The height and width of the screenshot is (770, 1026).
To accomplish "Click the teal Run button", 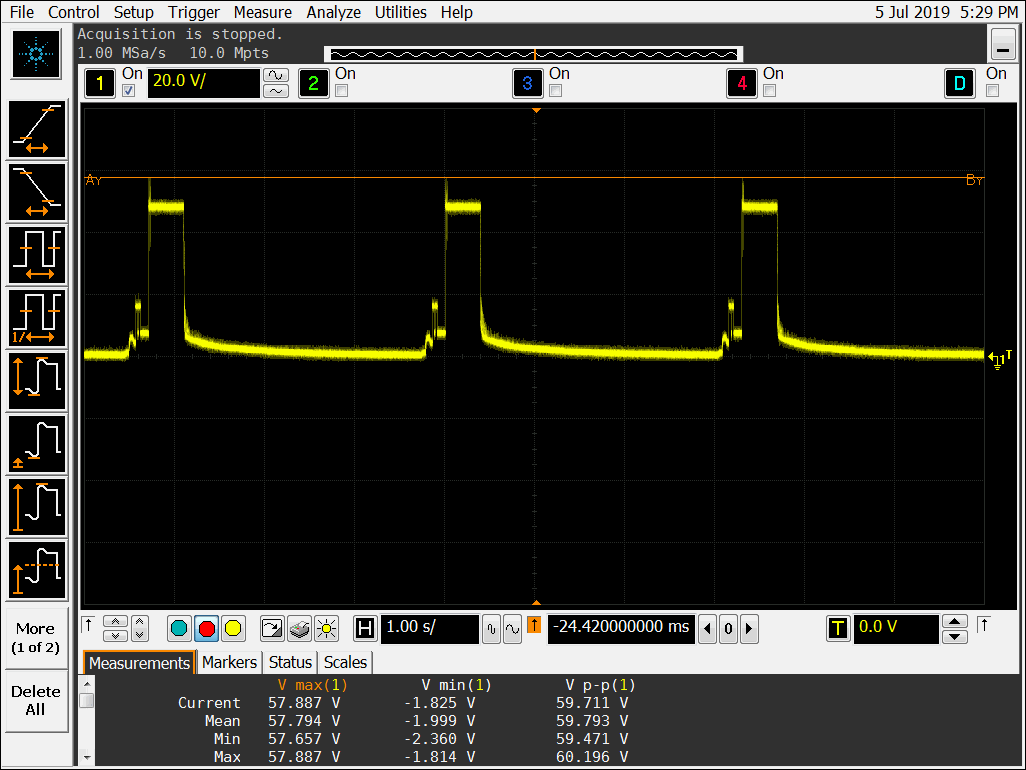I will (179, 629).
